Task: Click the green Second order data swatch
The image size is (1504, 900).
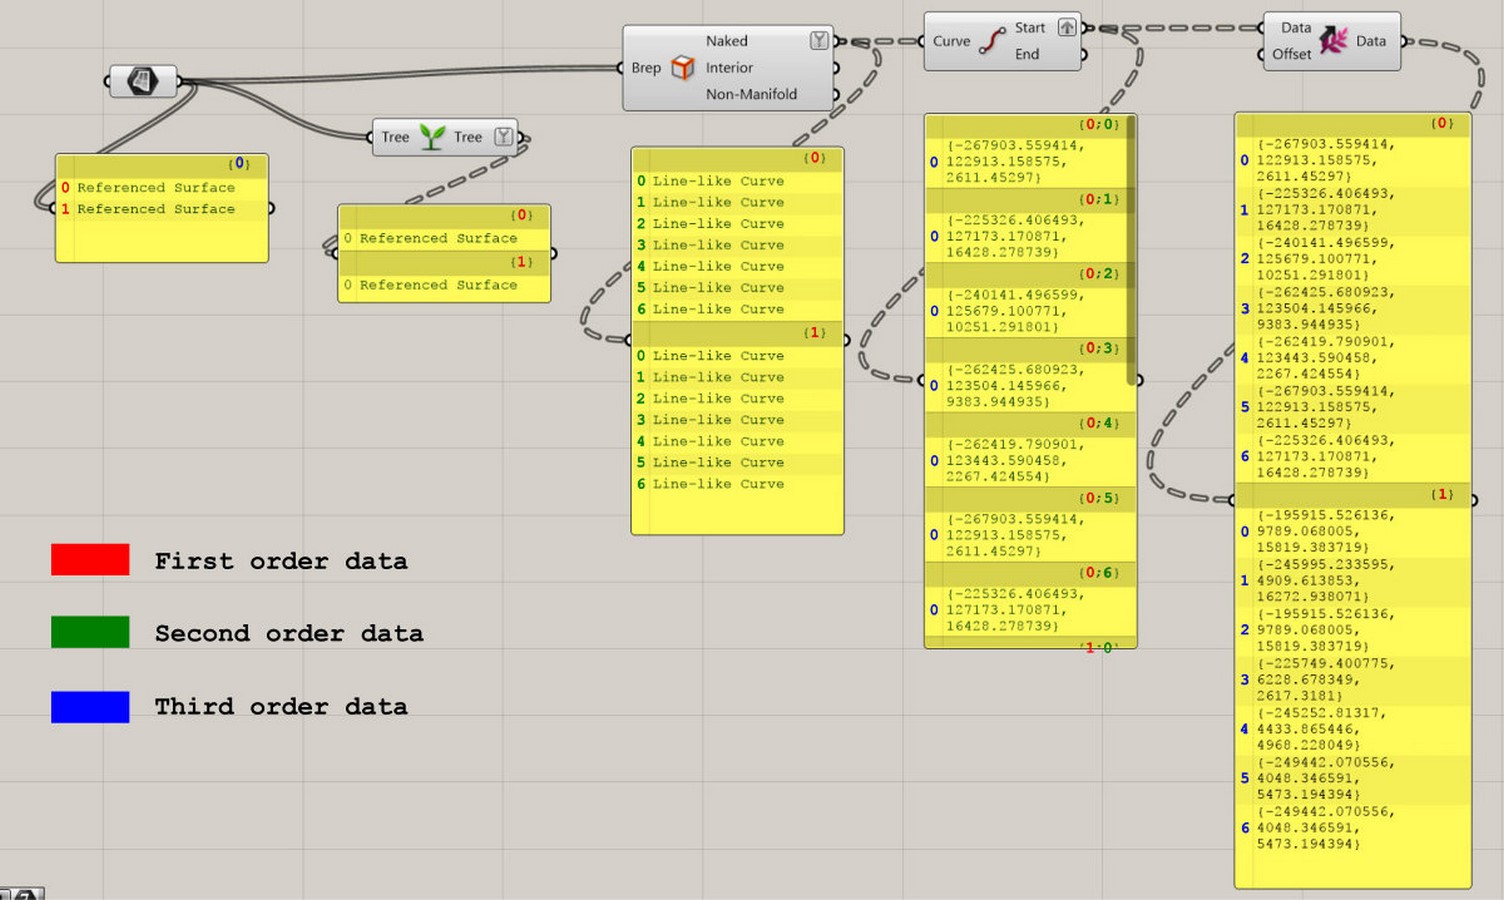Action: (x=90, y=632)
